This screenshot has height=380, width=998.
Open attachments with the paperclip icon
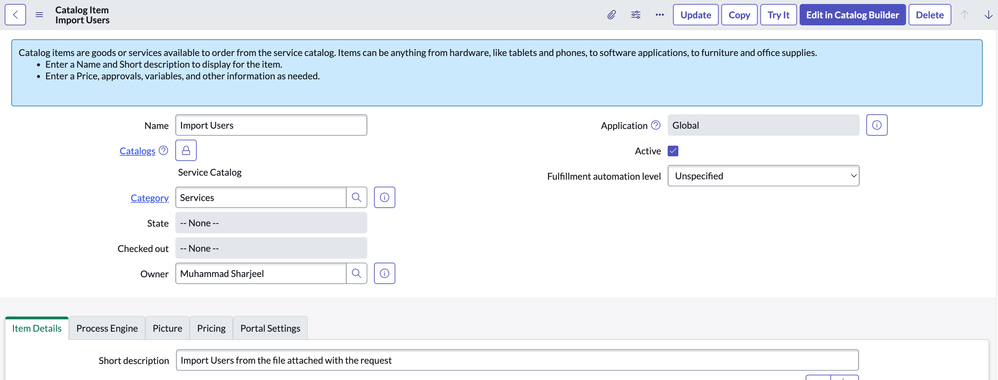(611, 15)
